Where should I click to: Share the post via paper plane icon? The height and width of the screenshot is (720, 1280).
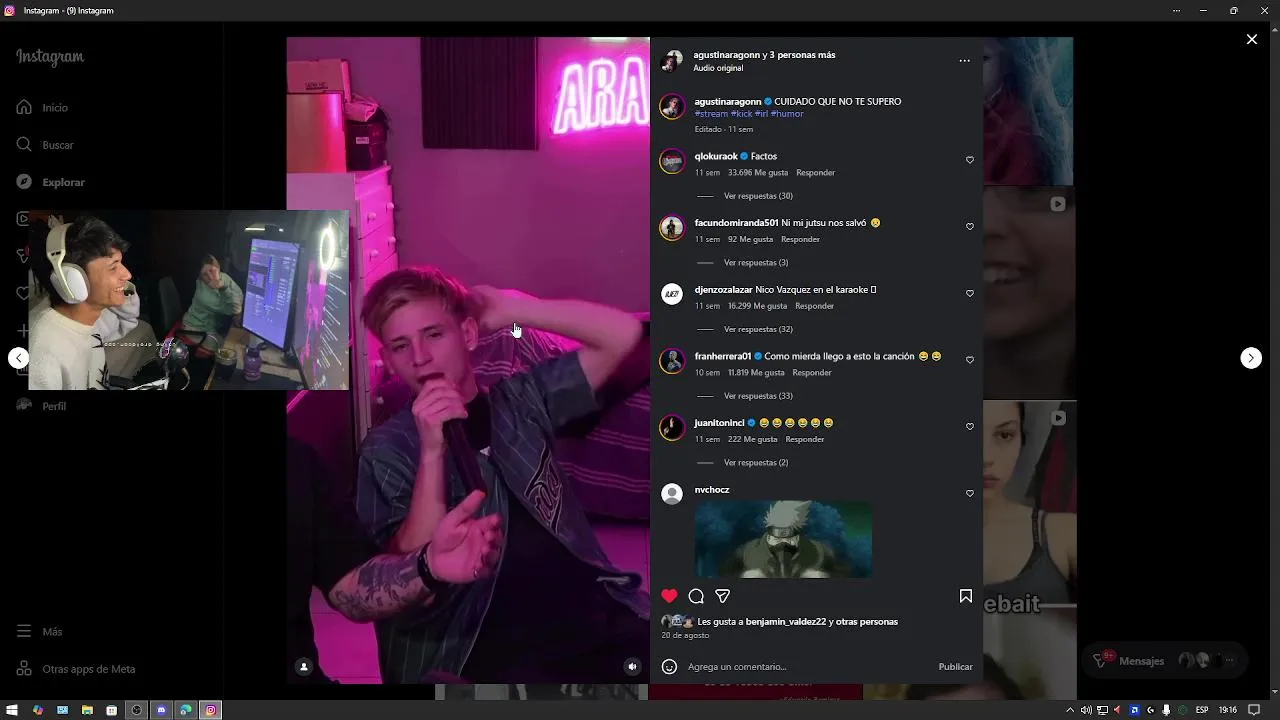tap(722, 596)
